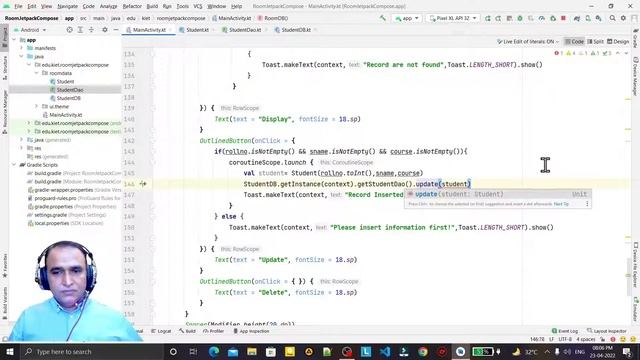Screen dimensions: 640x360
Task: Open the Logcat tool window
Action: (x=161, y=331)
